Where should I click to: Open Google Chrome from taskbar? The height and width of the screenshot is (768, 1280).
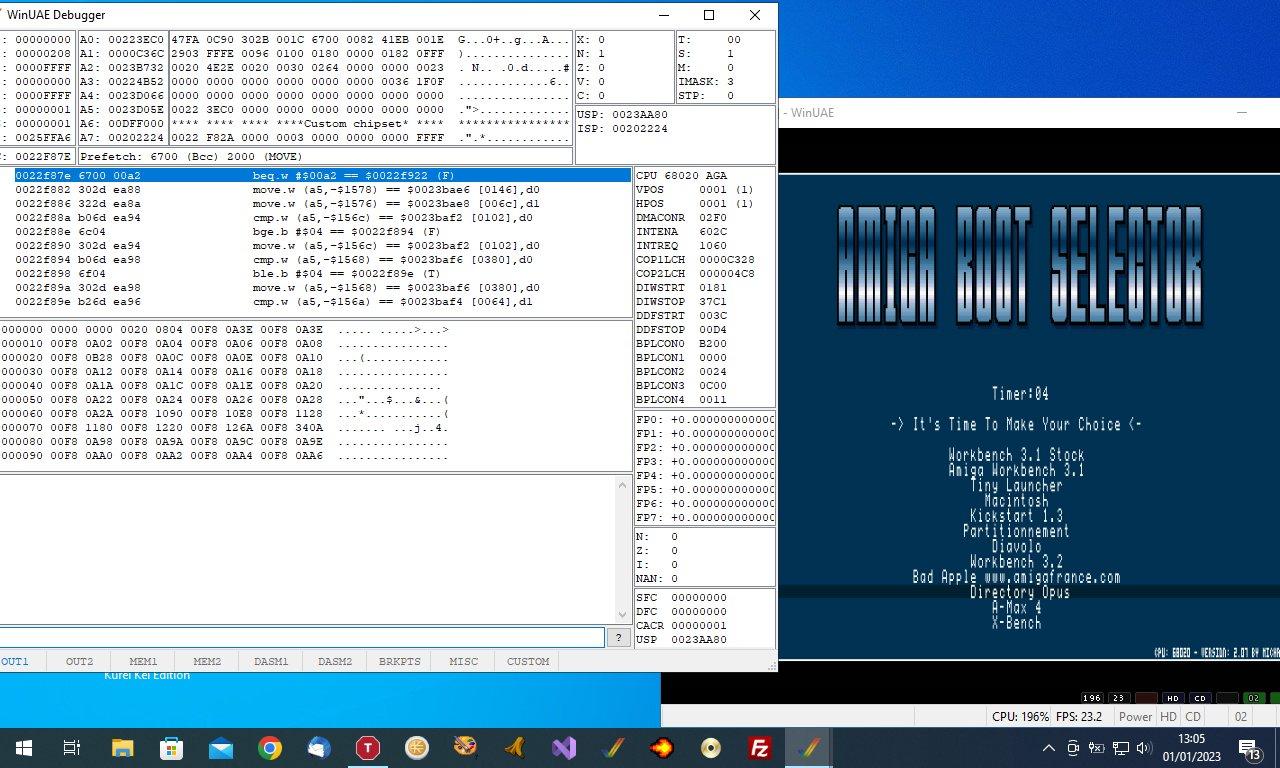coord(269,748)
